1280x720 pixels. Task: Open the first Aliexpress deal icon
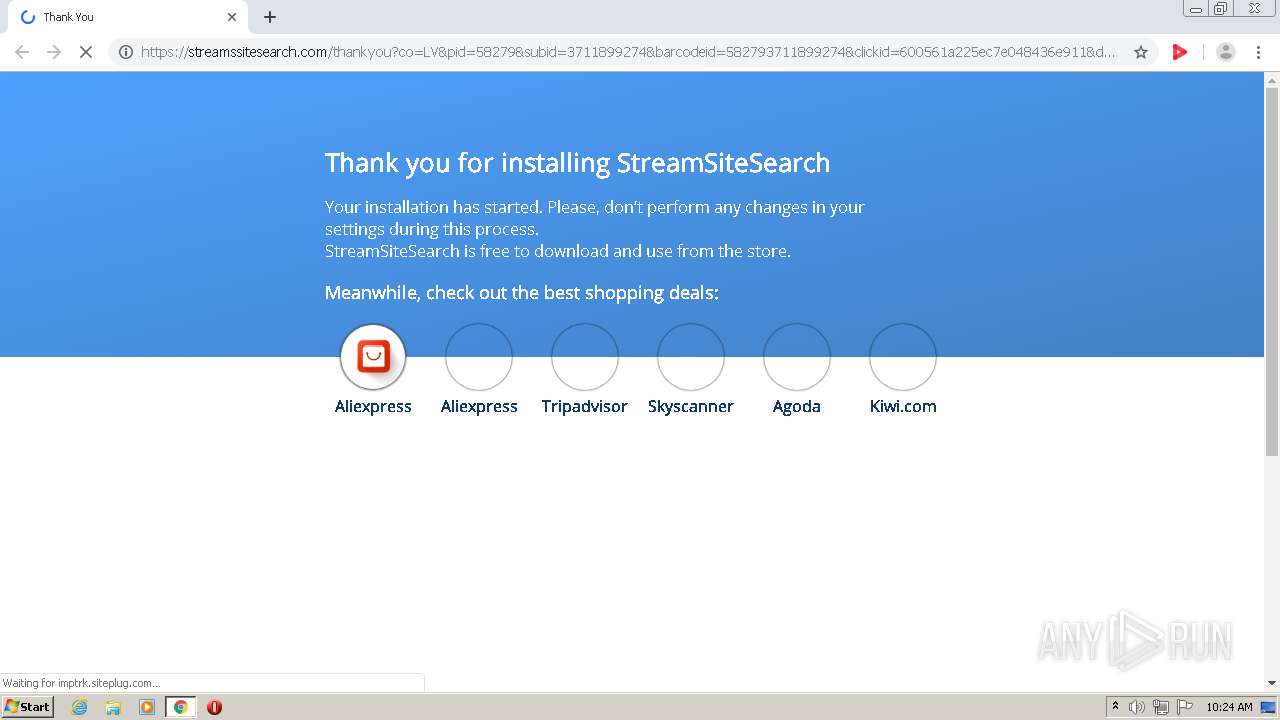coord(373,356)
